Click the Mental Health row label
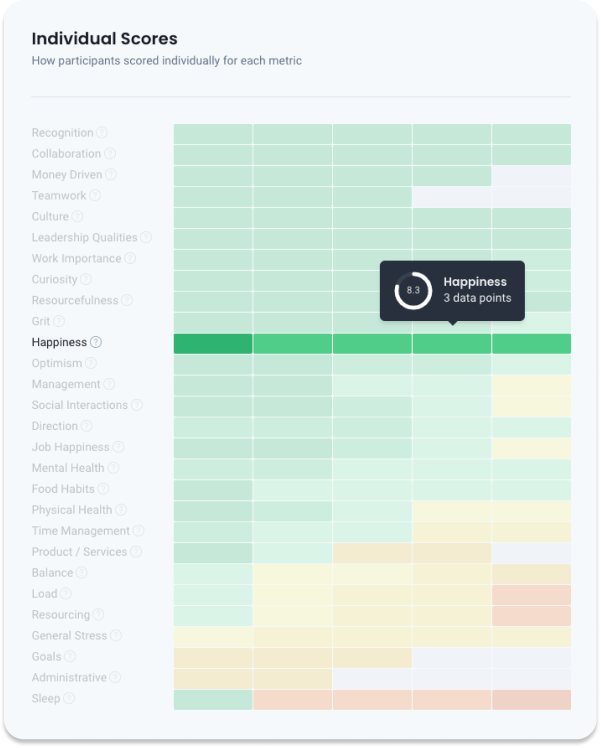 click(67, 468)
